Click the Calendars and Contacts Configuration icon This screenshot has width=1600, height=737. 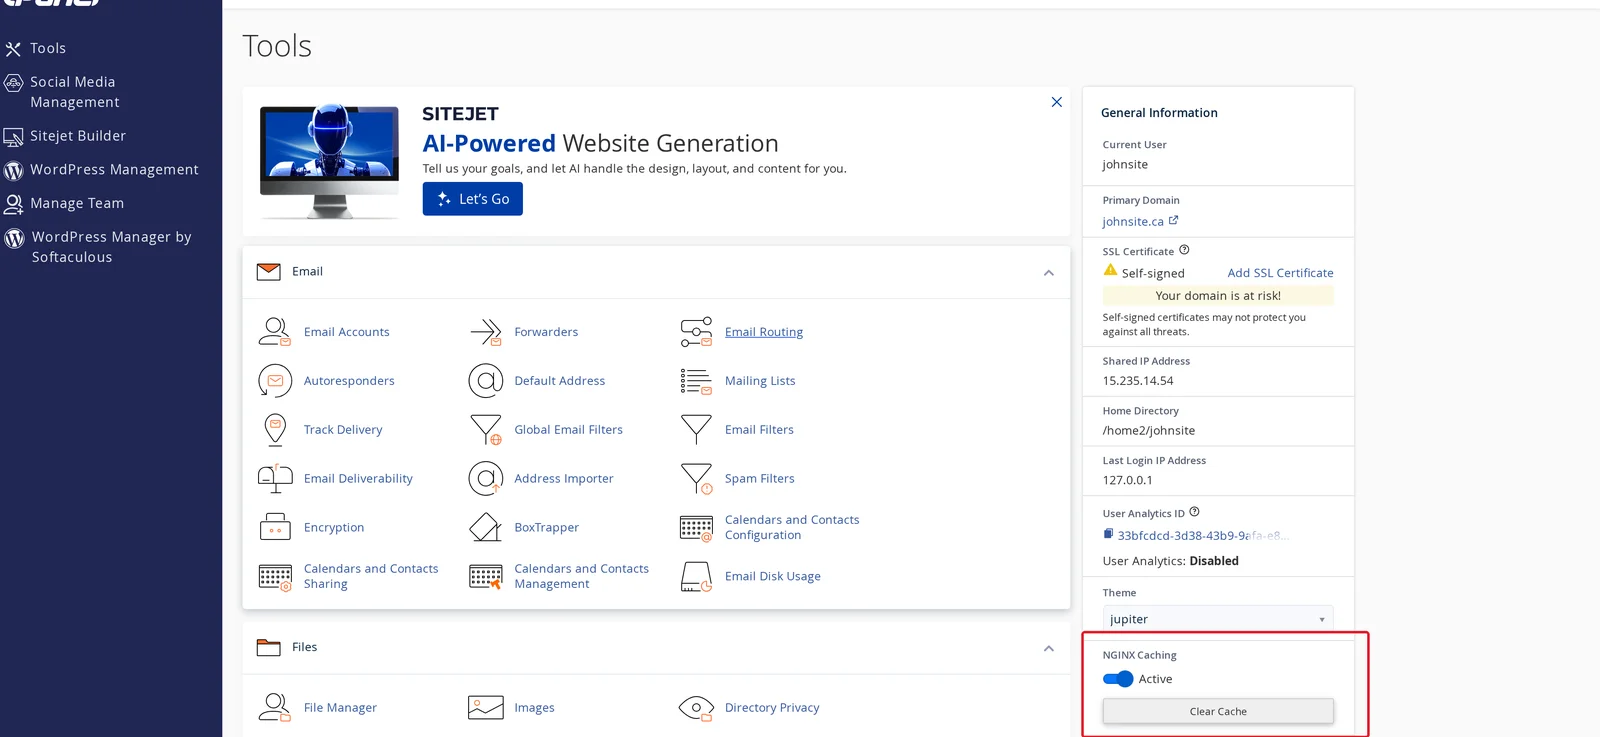click(x=696, y=527)
